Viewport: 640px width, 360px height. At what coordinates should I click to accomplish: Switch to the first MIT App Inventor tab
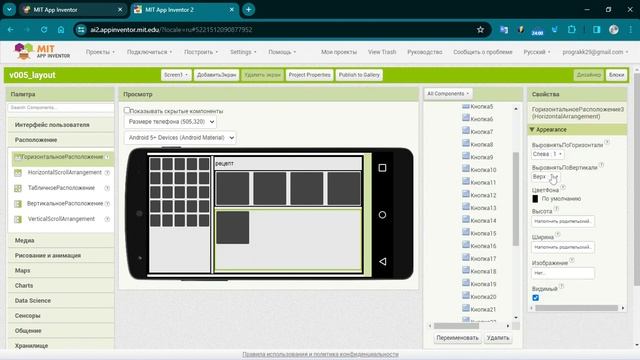point(72,9)
